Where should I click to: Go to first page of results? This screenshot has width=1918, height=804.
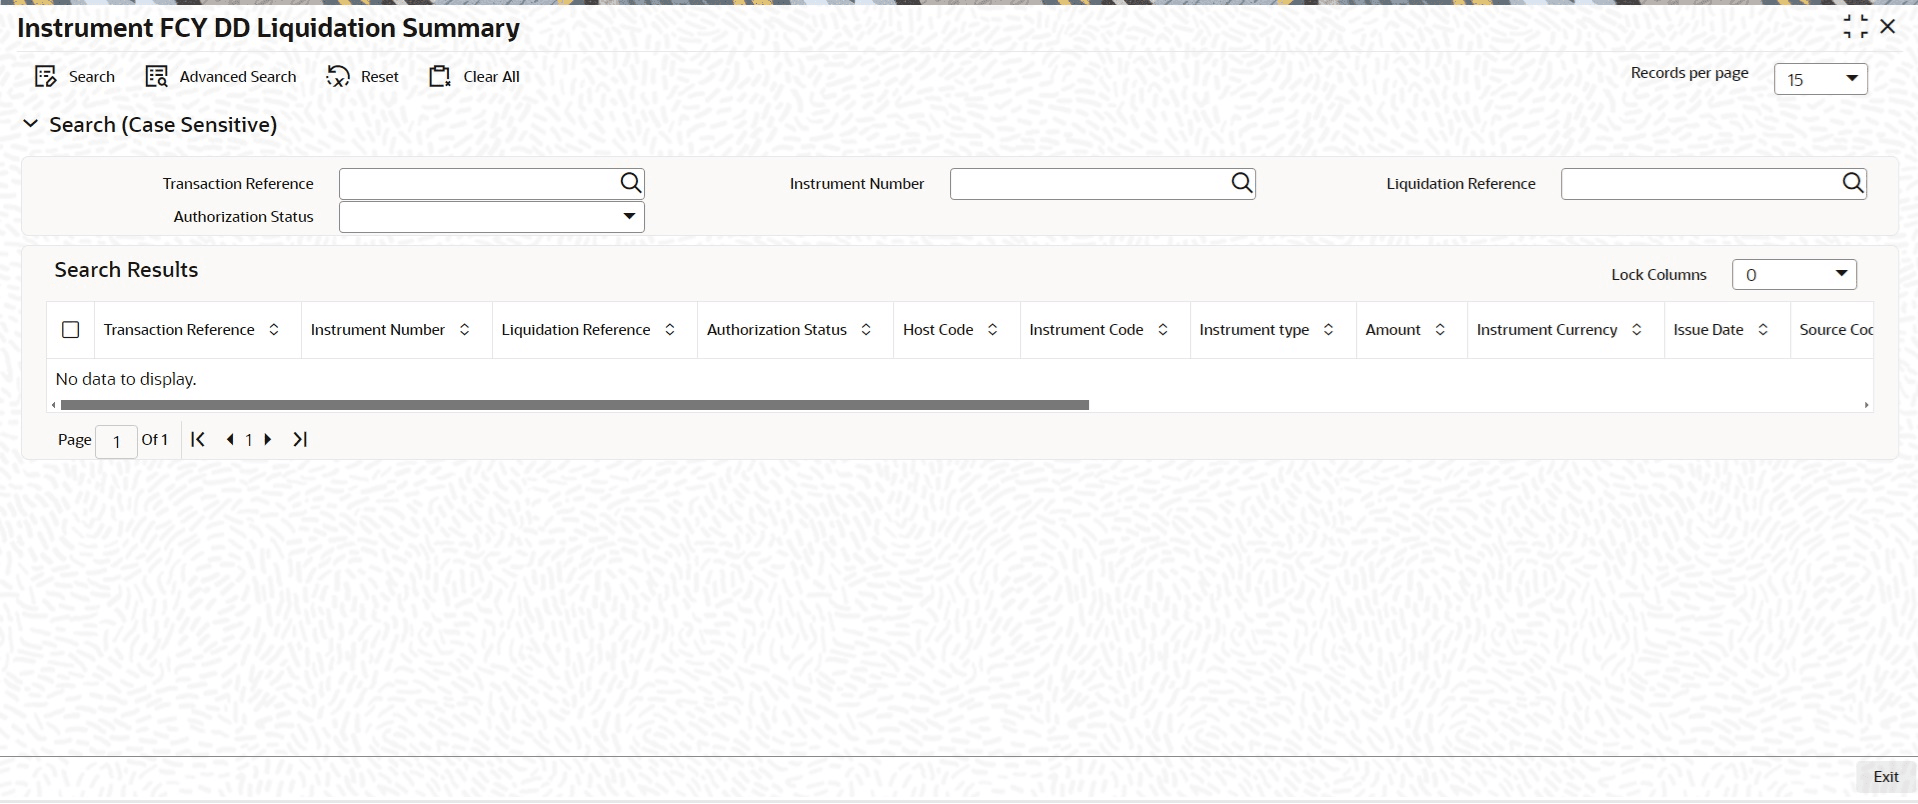(198, 439)
